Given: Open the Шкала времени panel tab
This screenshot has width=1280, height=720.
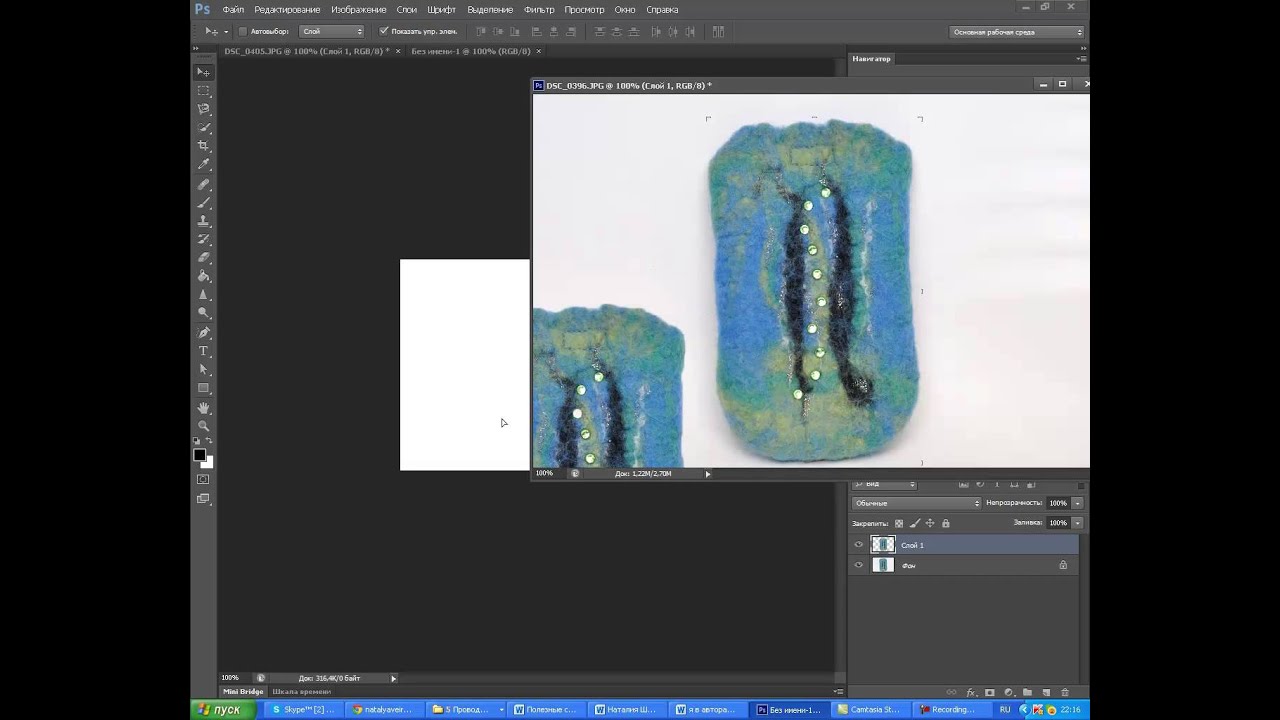Looking at the screenshot, I should click(x=301, y=691).
